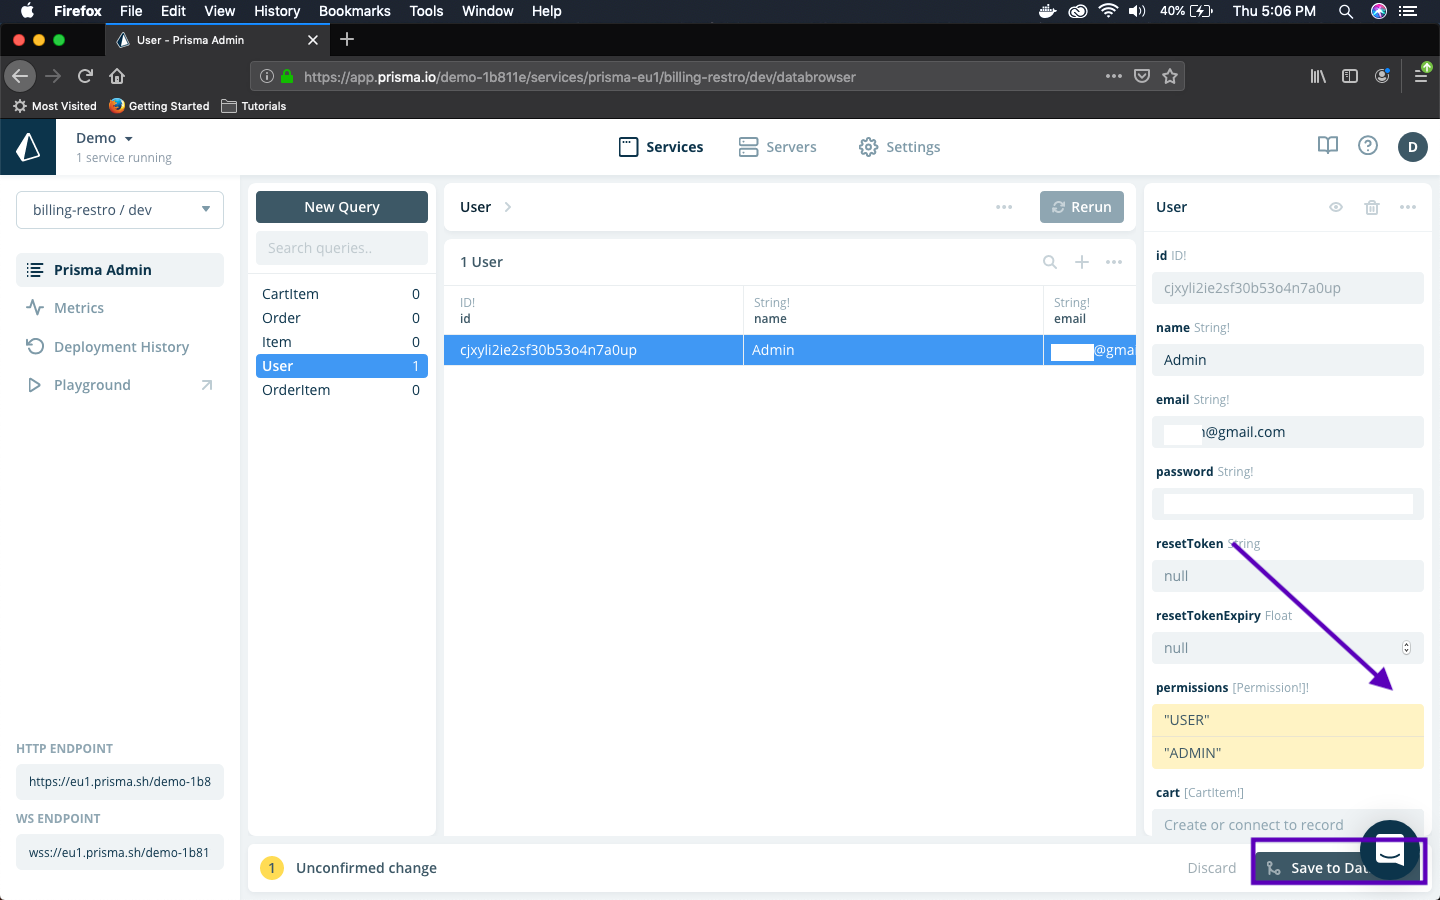Open Playground external link arrow

(207, 385)
